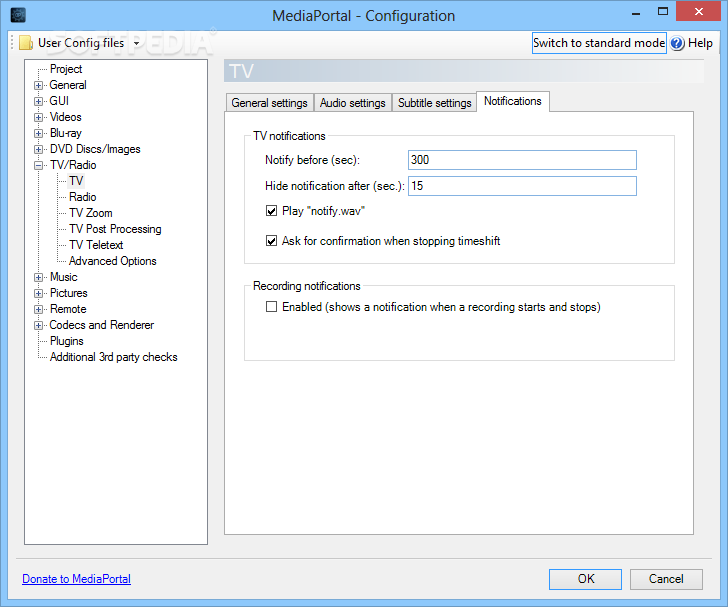Expand the Blu-ray tree node
Image resolution: width=728 pixels, height=607 pixels.
(x=39, y=133)
